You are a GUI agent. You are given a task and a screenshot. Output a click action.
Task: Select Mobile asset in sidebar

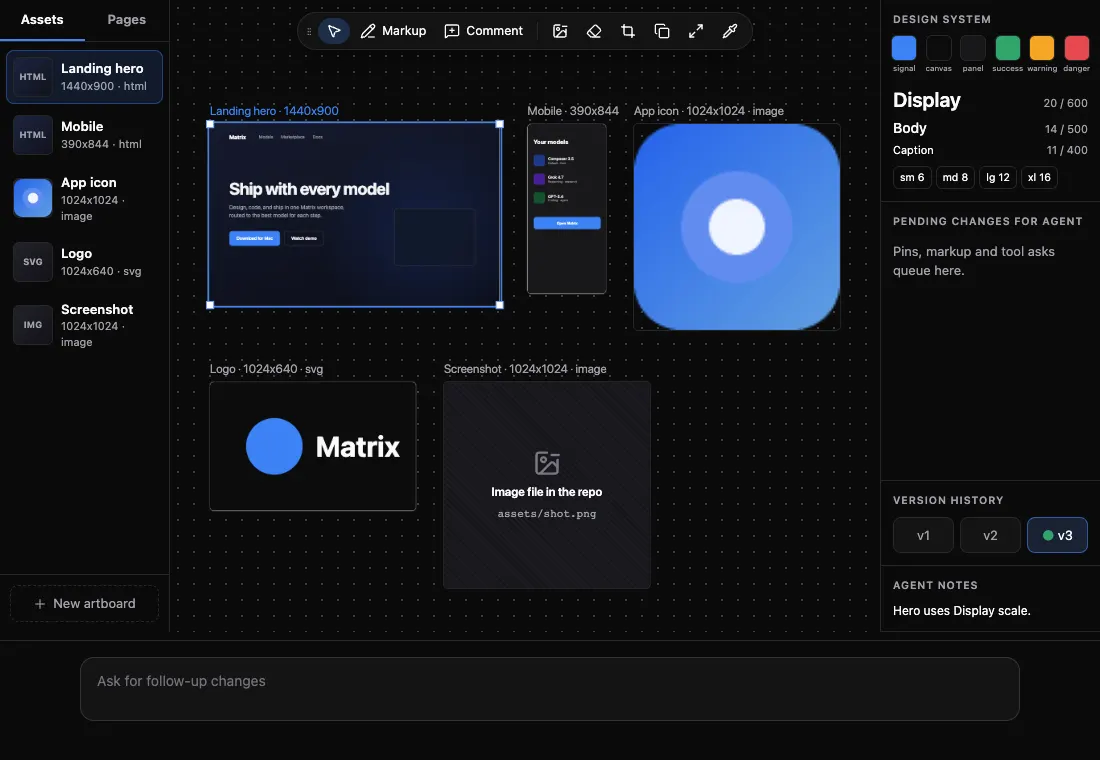point(85,135)
